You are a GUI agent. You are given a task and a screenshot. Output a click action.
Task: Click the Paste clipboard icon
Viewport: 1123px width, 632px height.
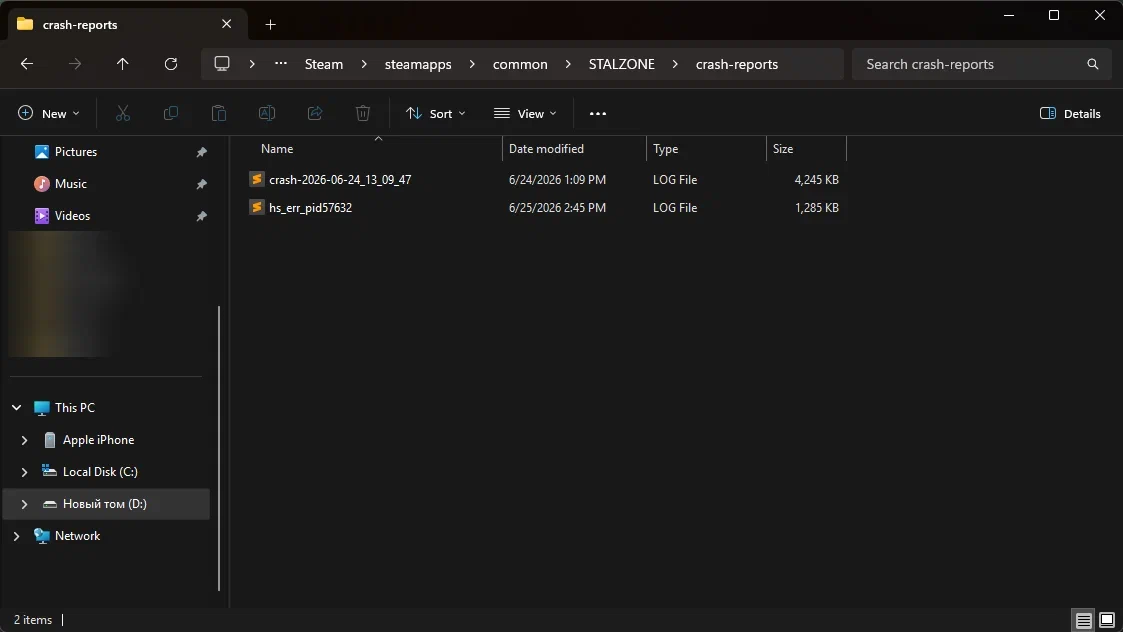218,113
